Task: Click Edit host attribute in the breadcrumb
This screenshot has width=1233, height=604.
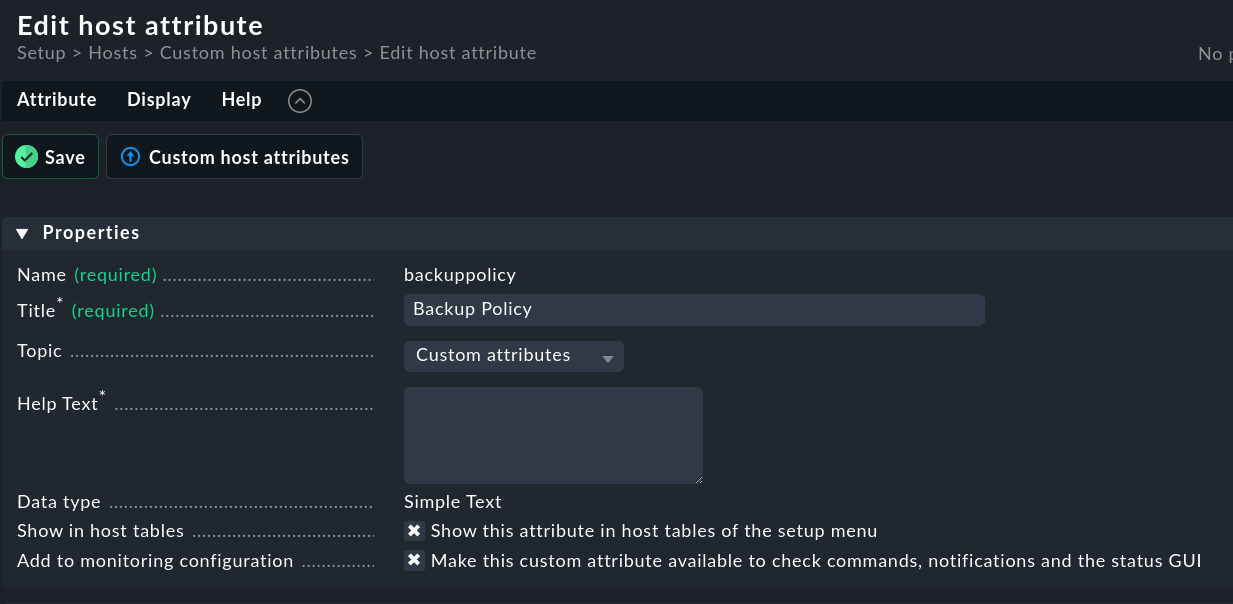Action: tap(458, 53)
